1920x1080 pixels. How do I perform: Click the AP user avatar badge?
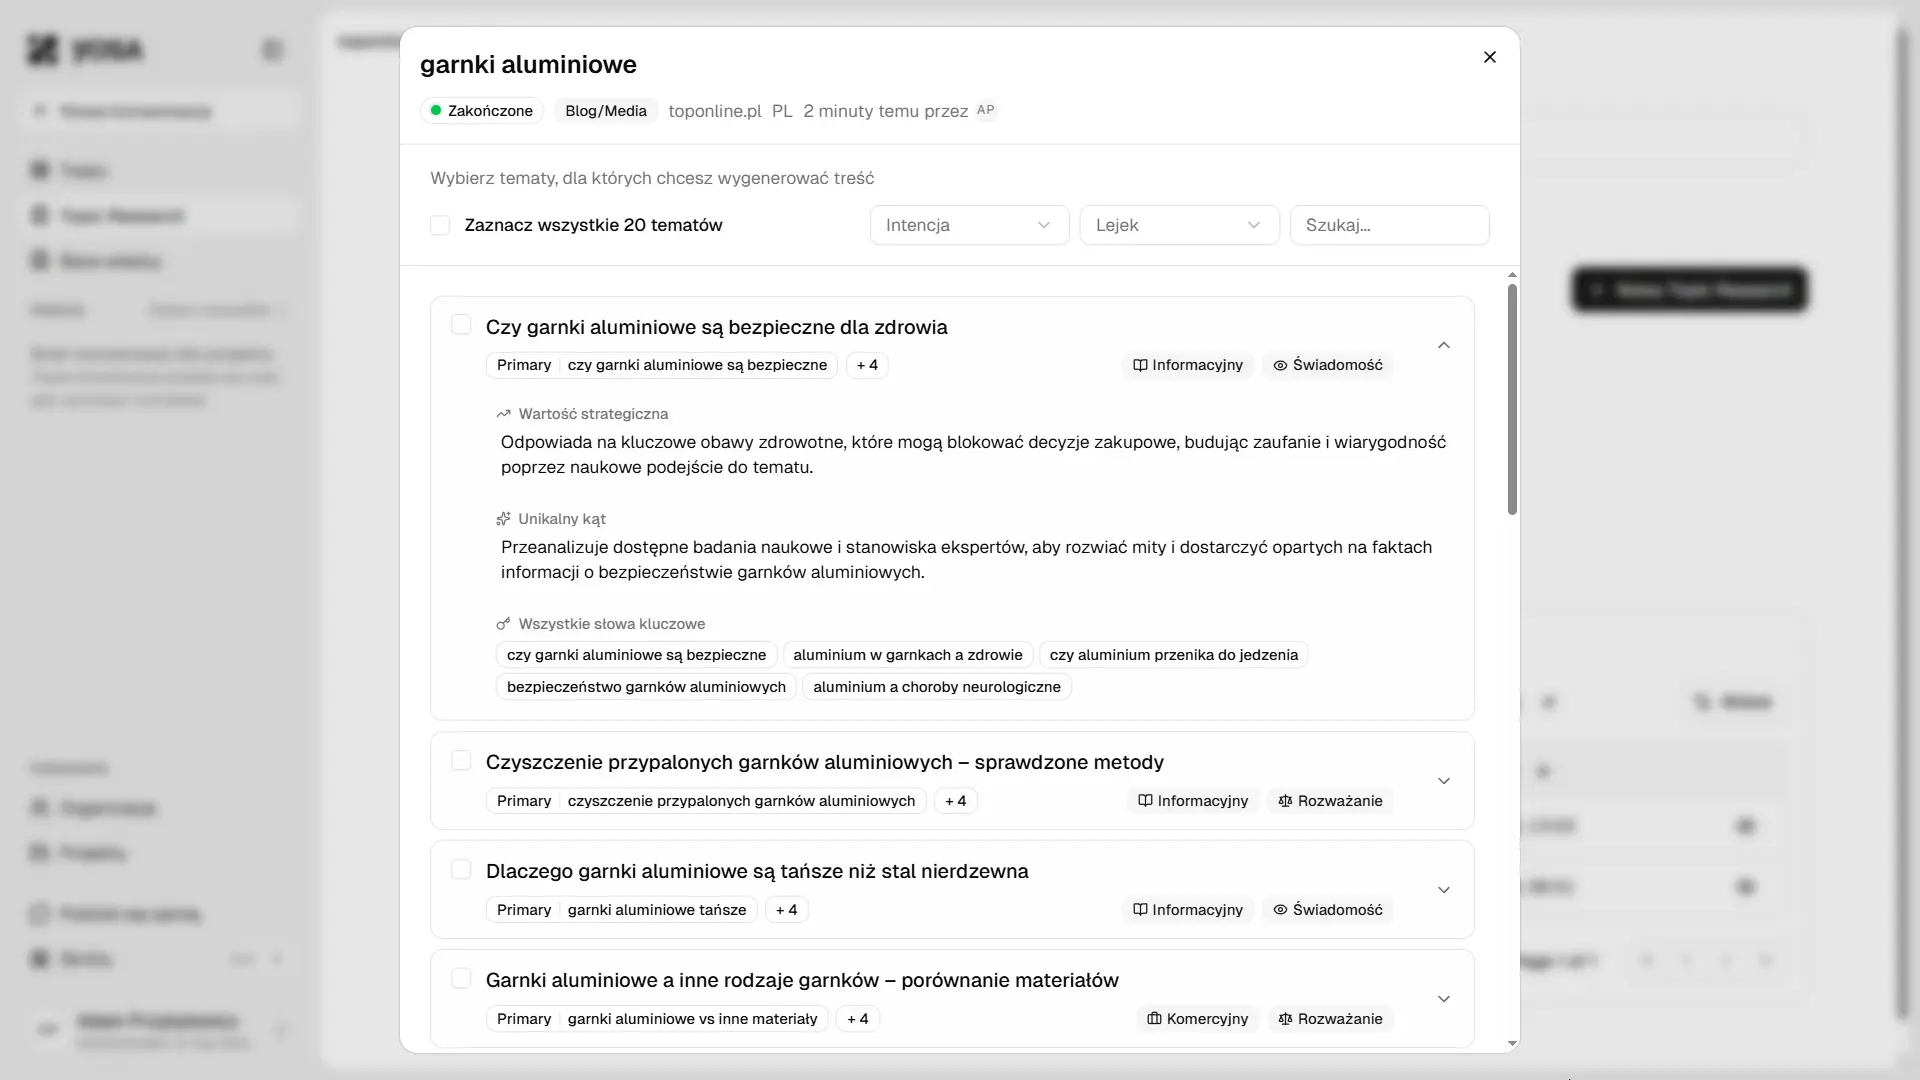click(985, 110)
